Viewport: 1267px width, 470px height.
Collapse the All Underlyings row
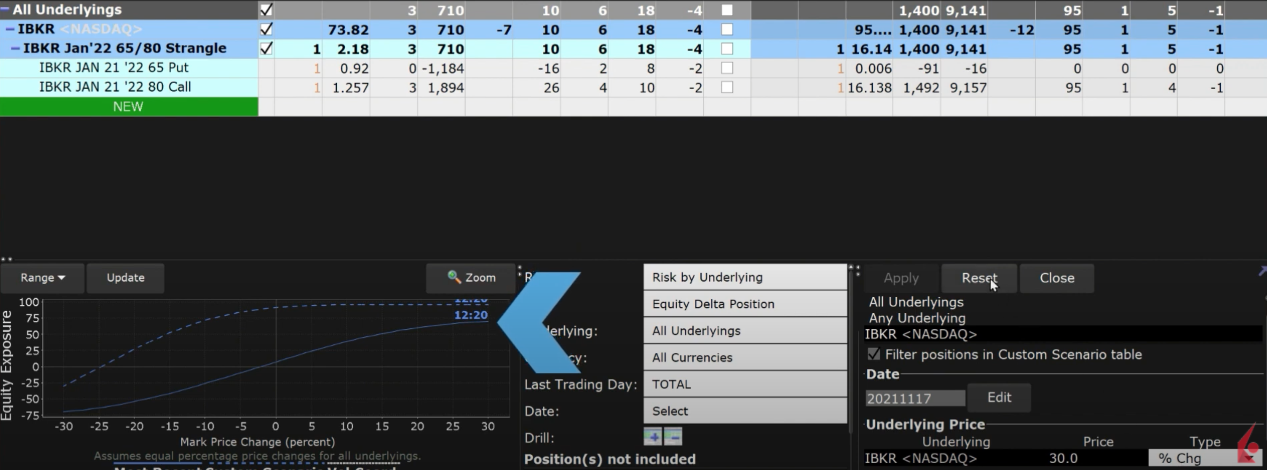[6, 10]
